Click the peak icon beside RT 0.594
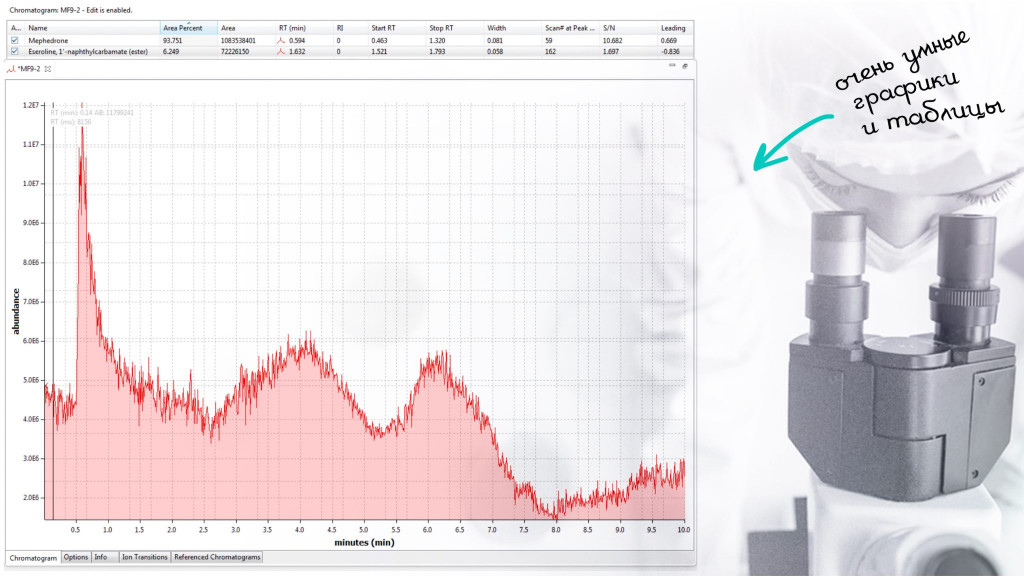 [x=282, y=40]
